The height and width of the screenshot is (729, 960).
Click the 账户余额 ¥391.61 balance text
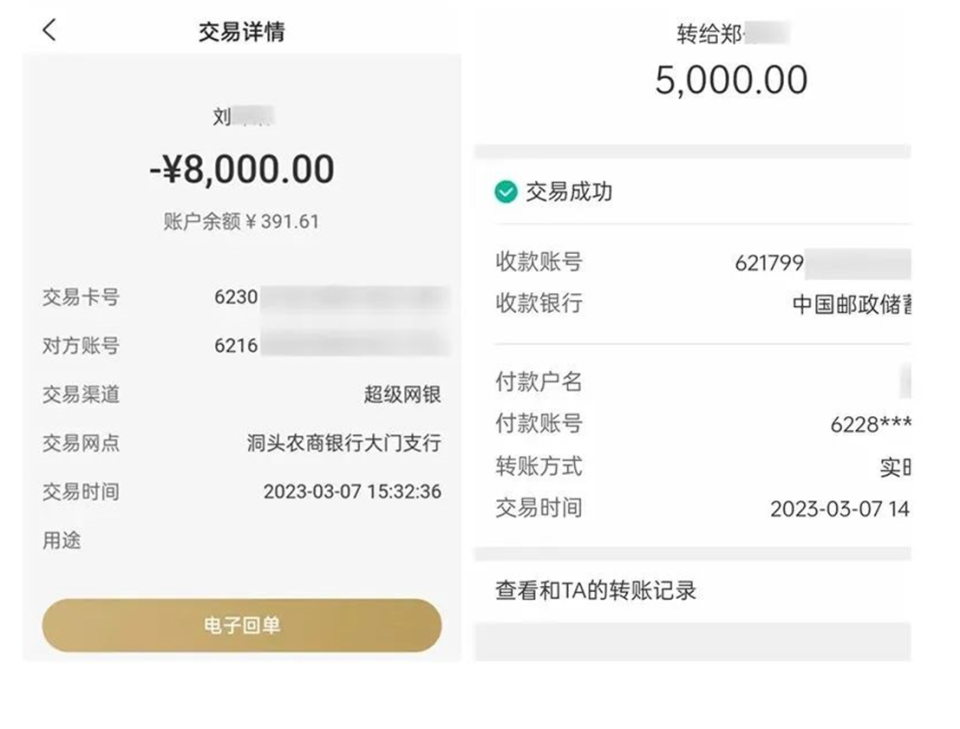[242, 222]
